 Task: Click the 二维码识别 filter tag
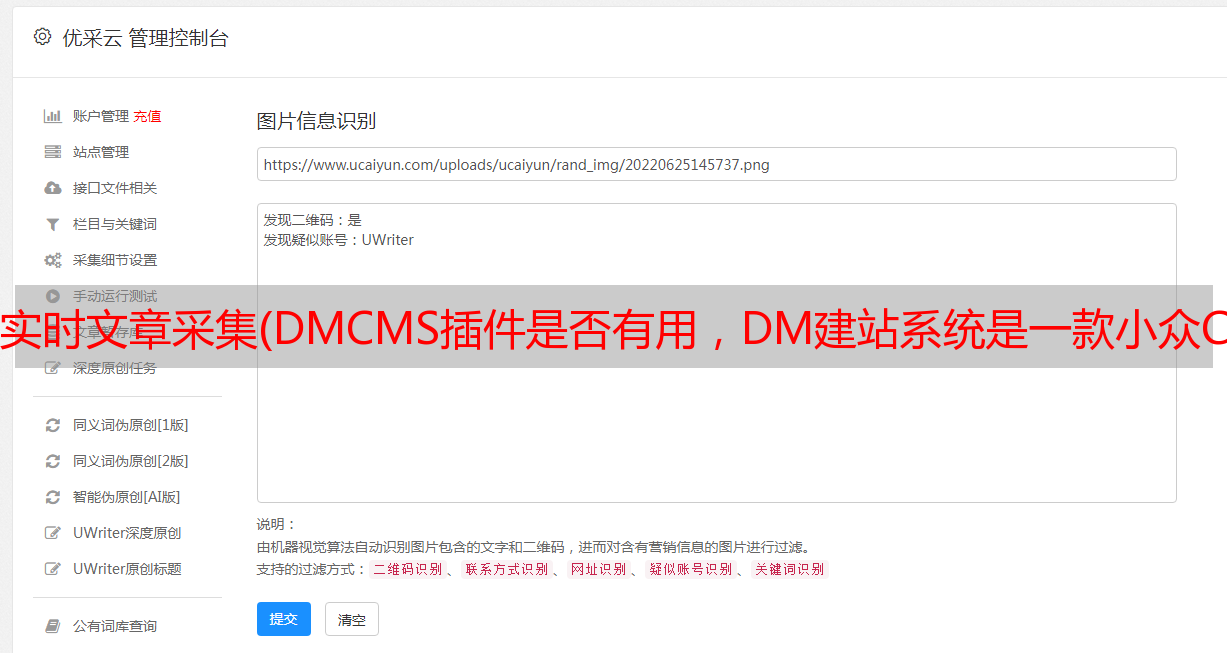click(x=407, y=569)
